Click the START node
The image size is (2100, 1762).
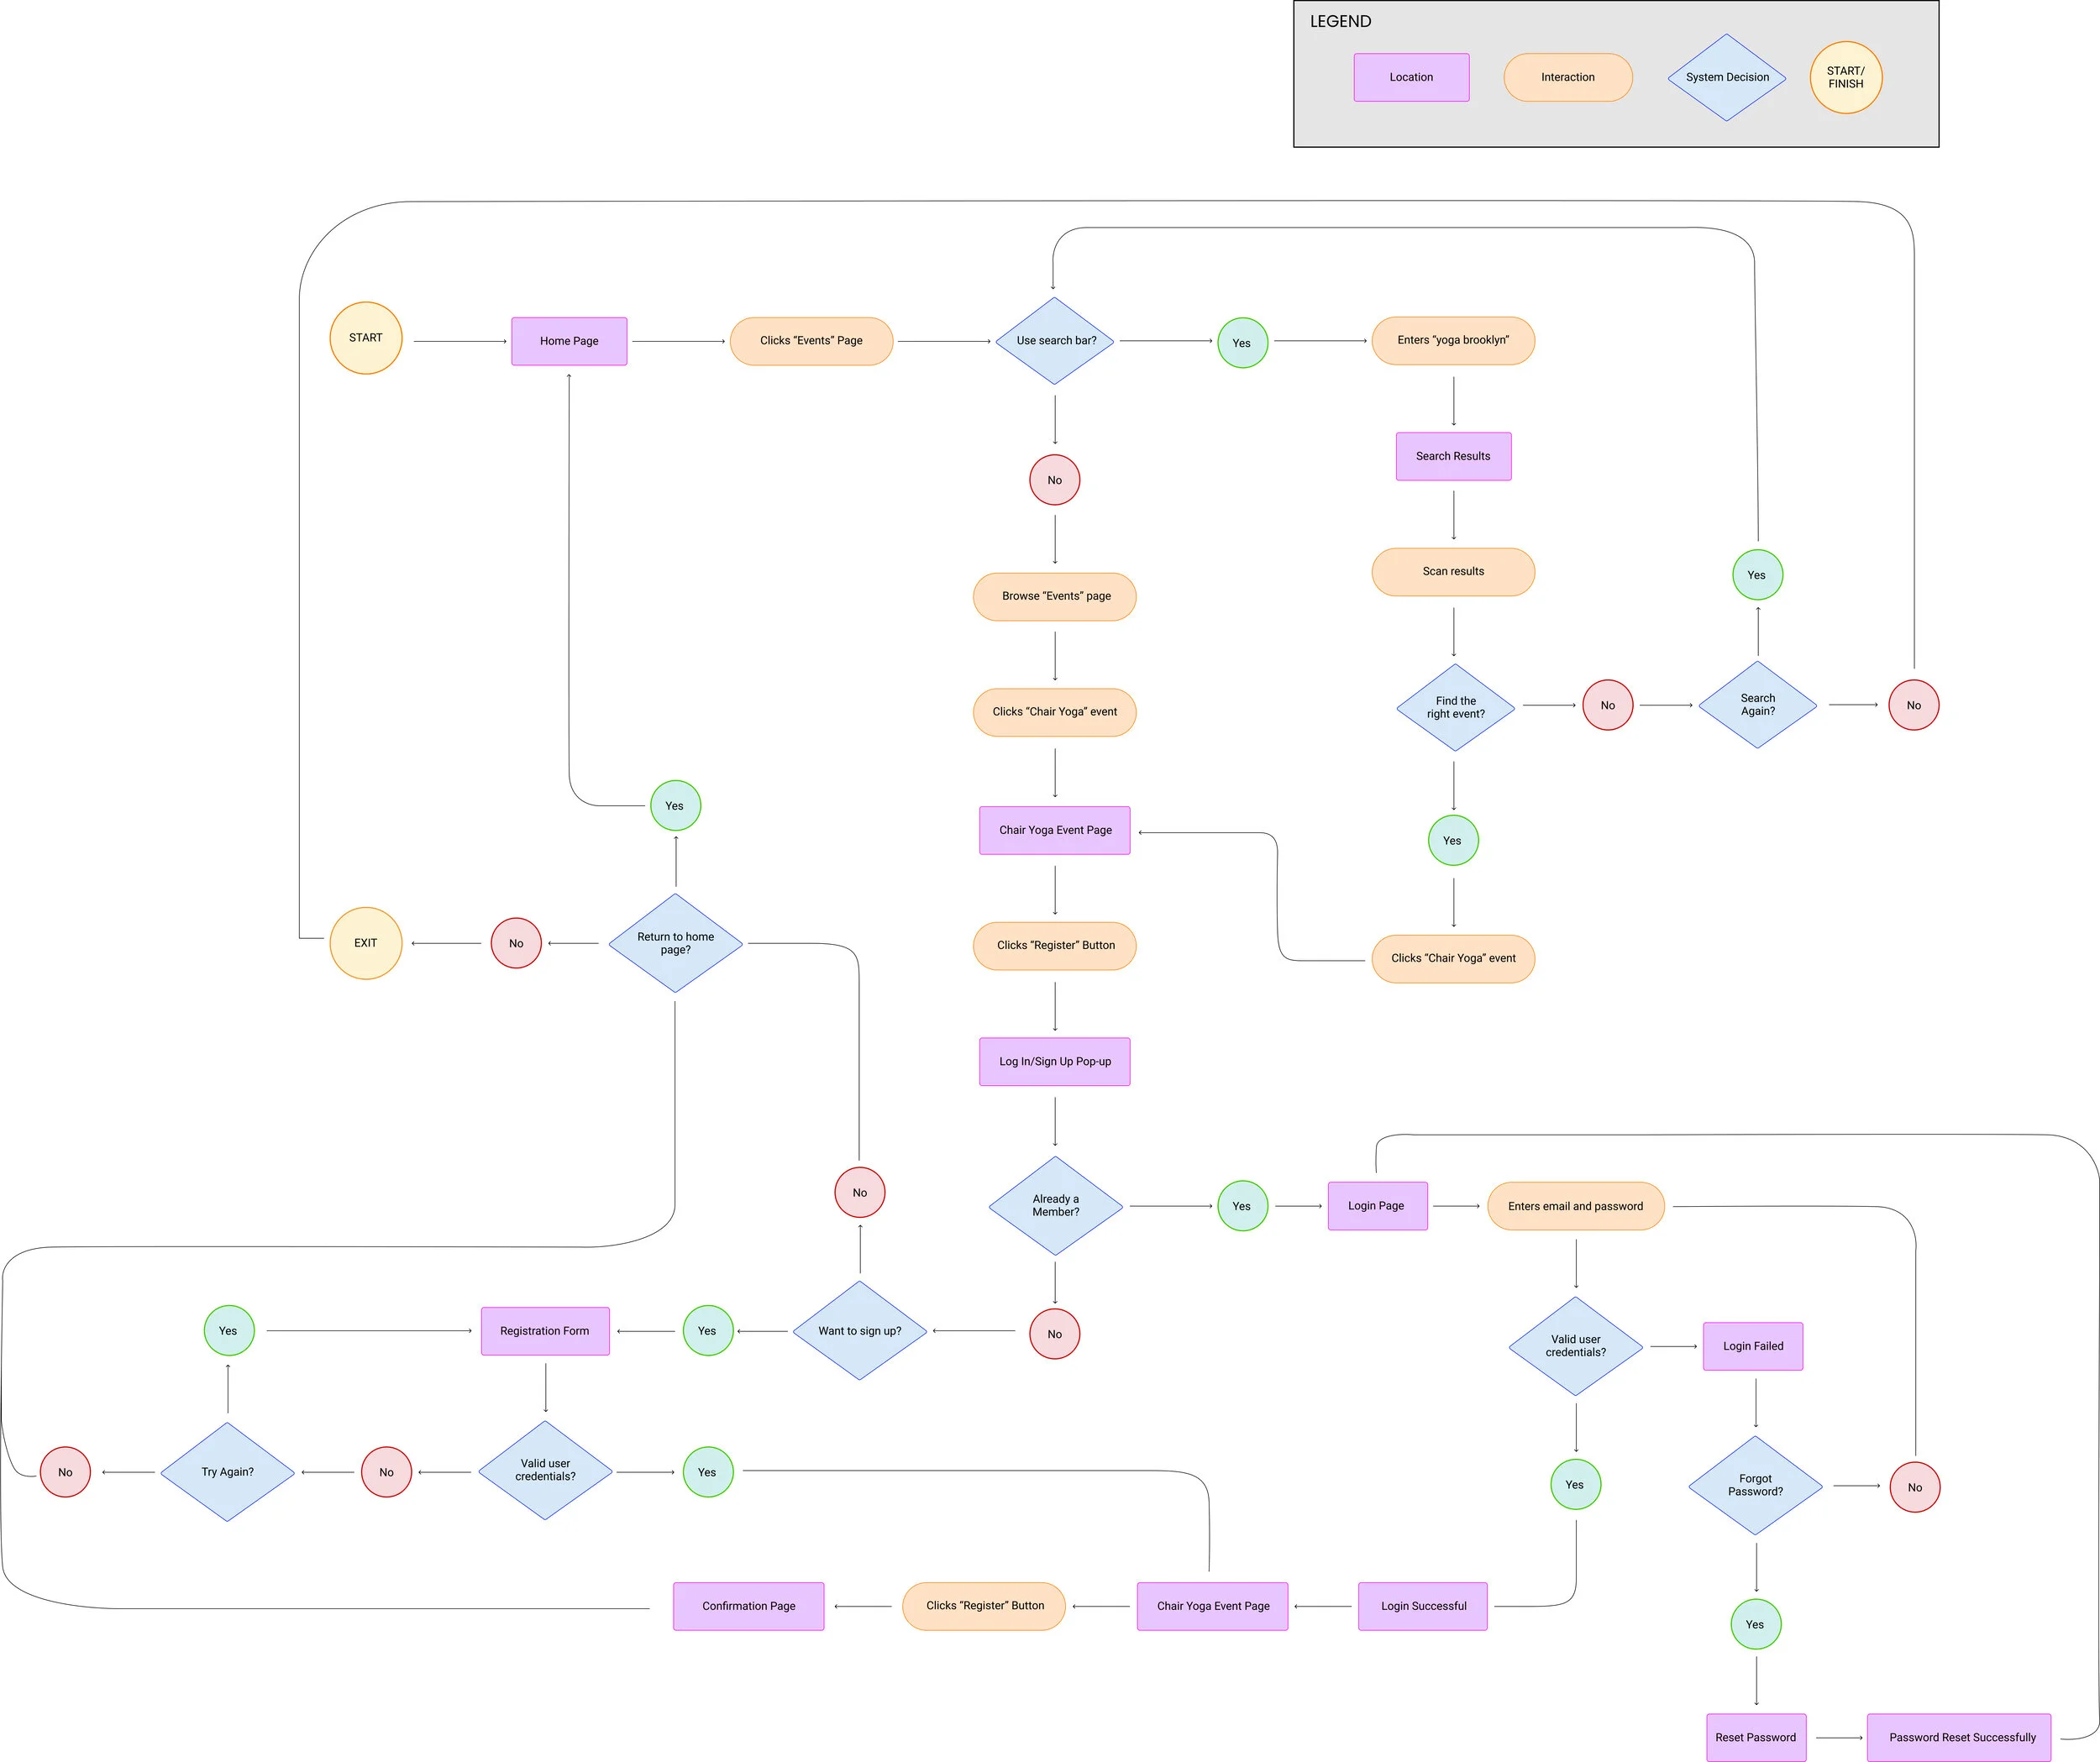(x=365, y=338)
